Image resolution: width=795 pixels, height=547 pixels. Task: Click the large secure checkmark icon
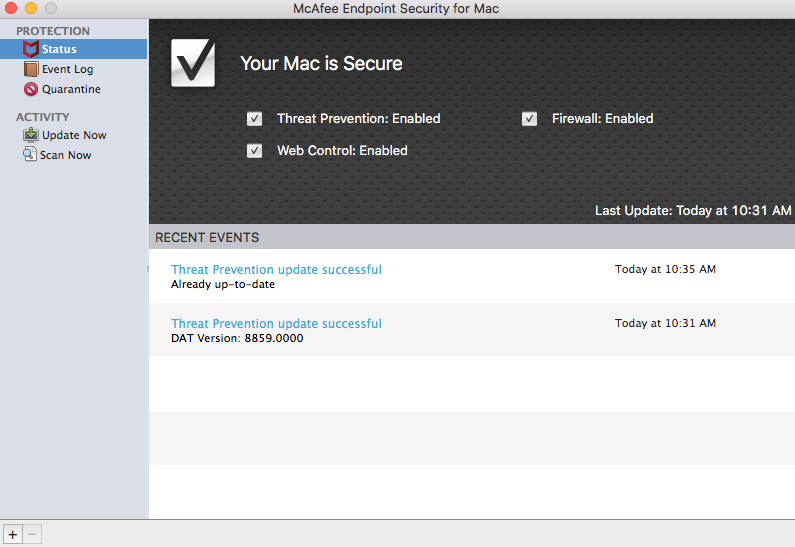pos(194,63)
